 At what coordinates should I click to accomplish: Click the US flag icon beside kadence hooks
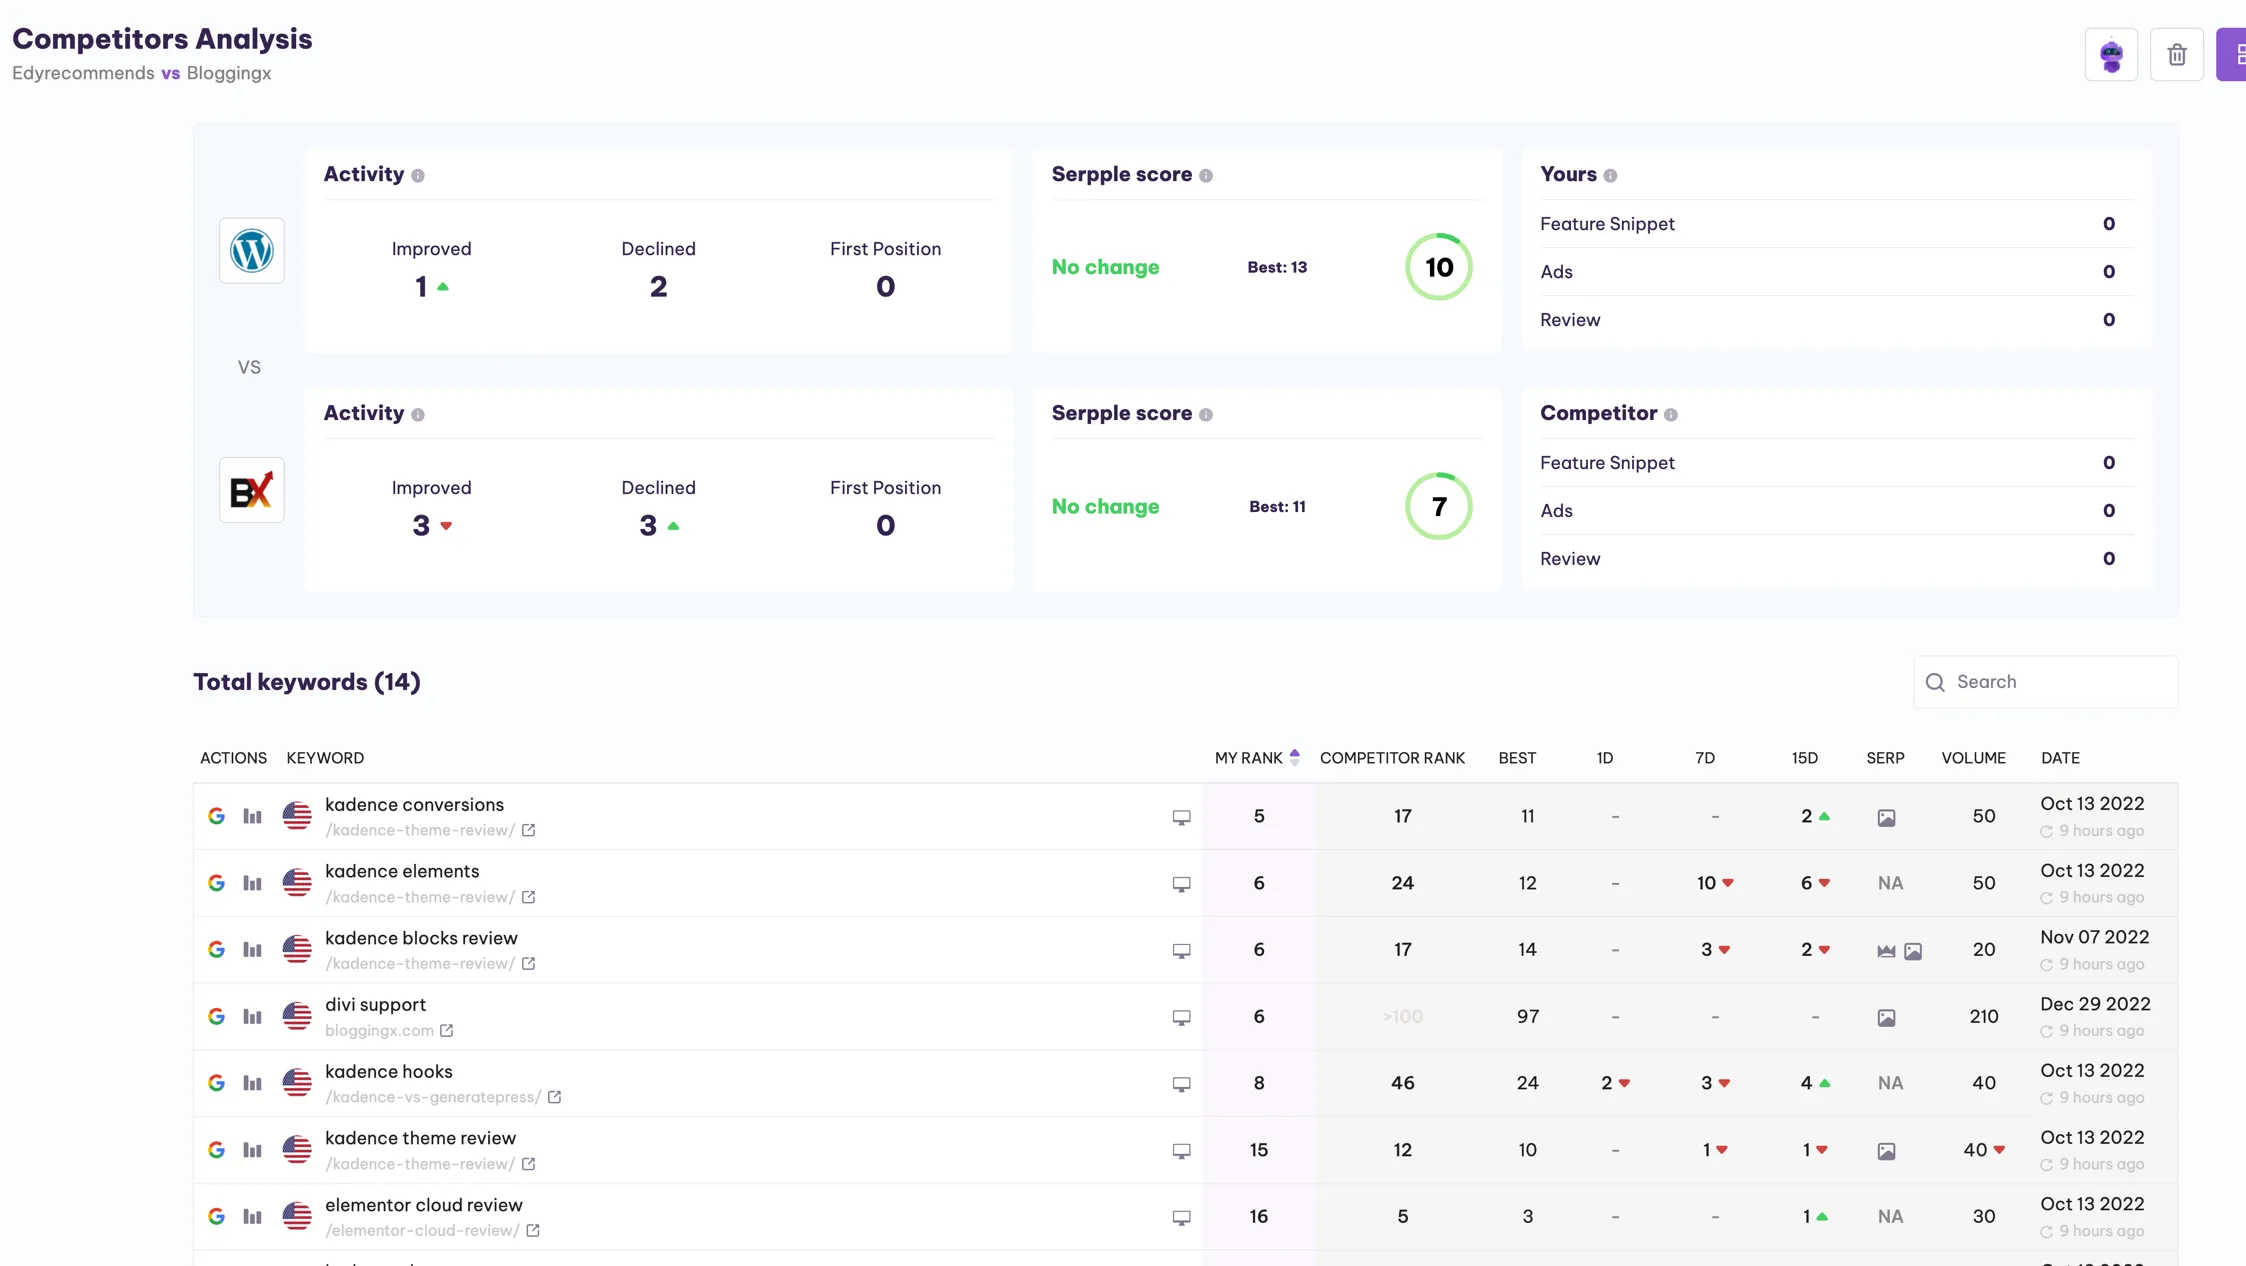297,1083
